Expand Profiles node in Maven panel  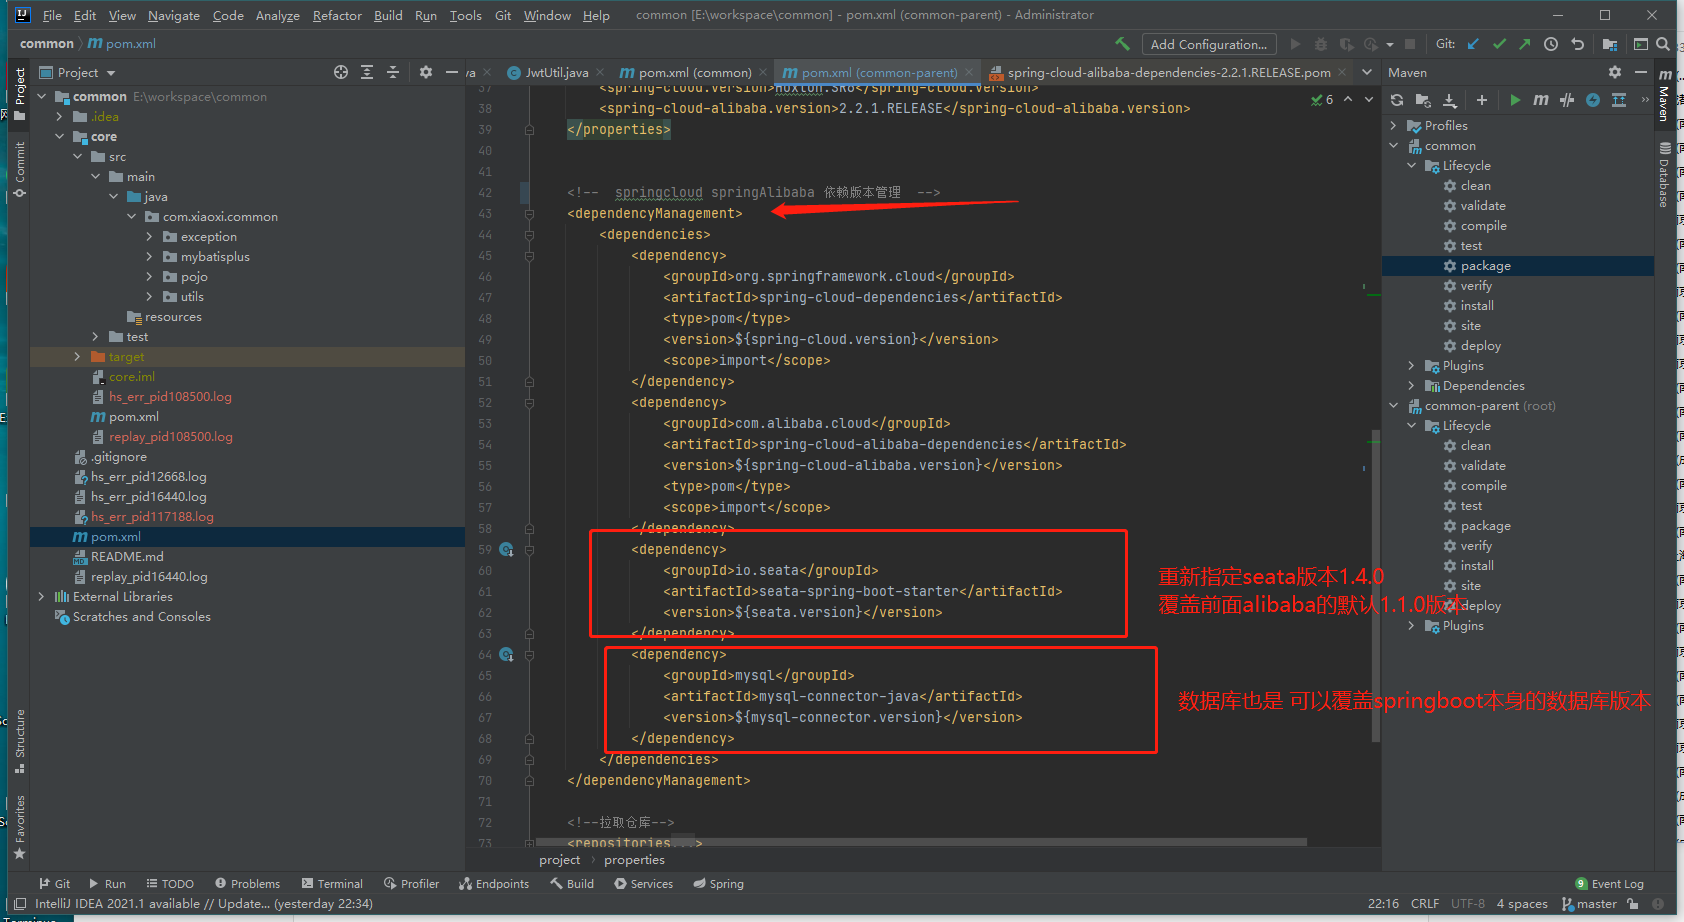click(x=1394, y=126)
